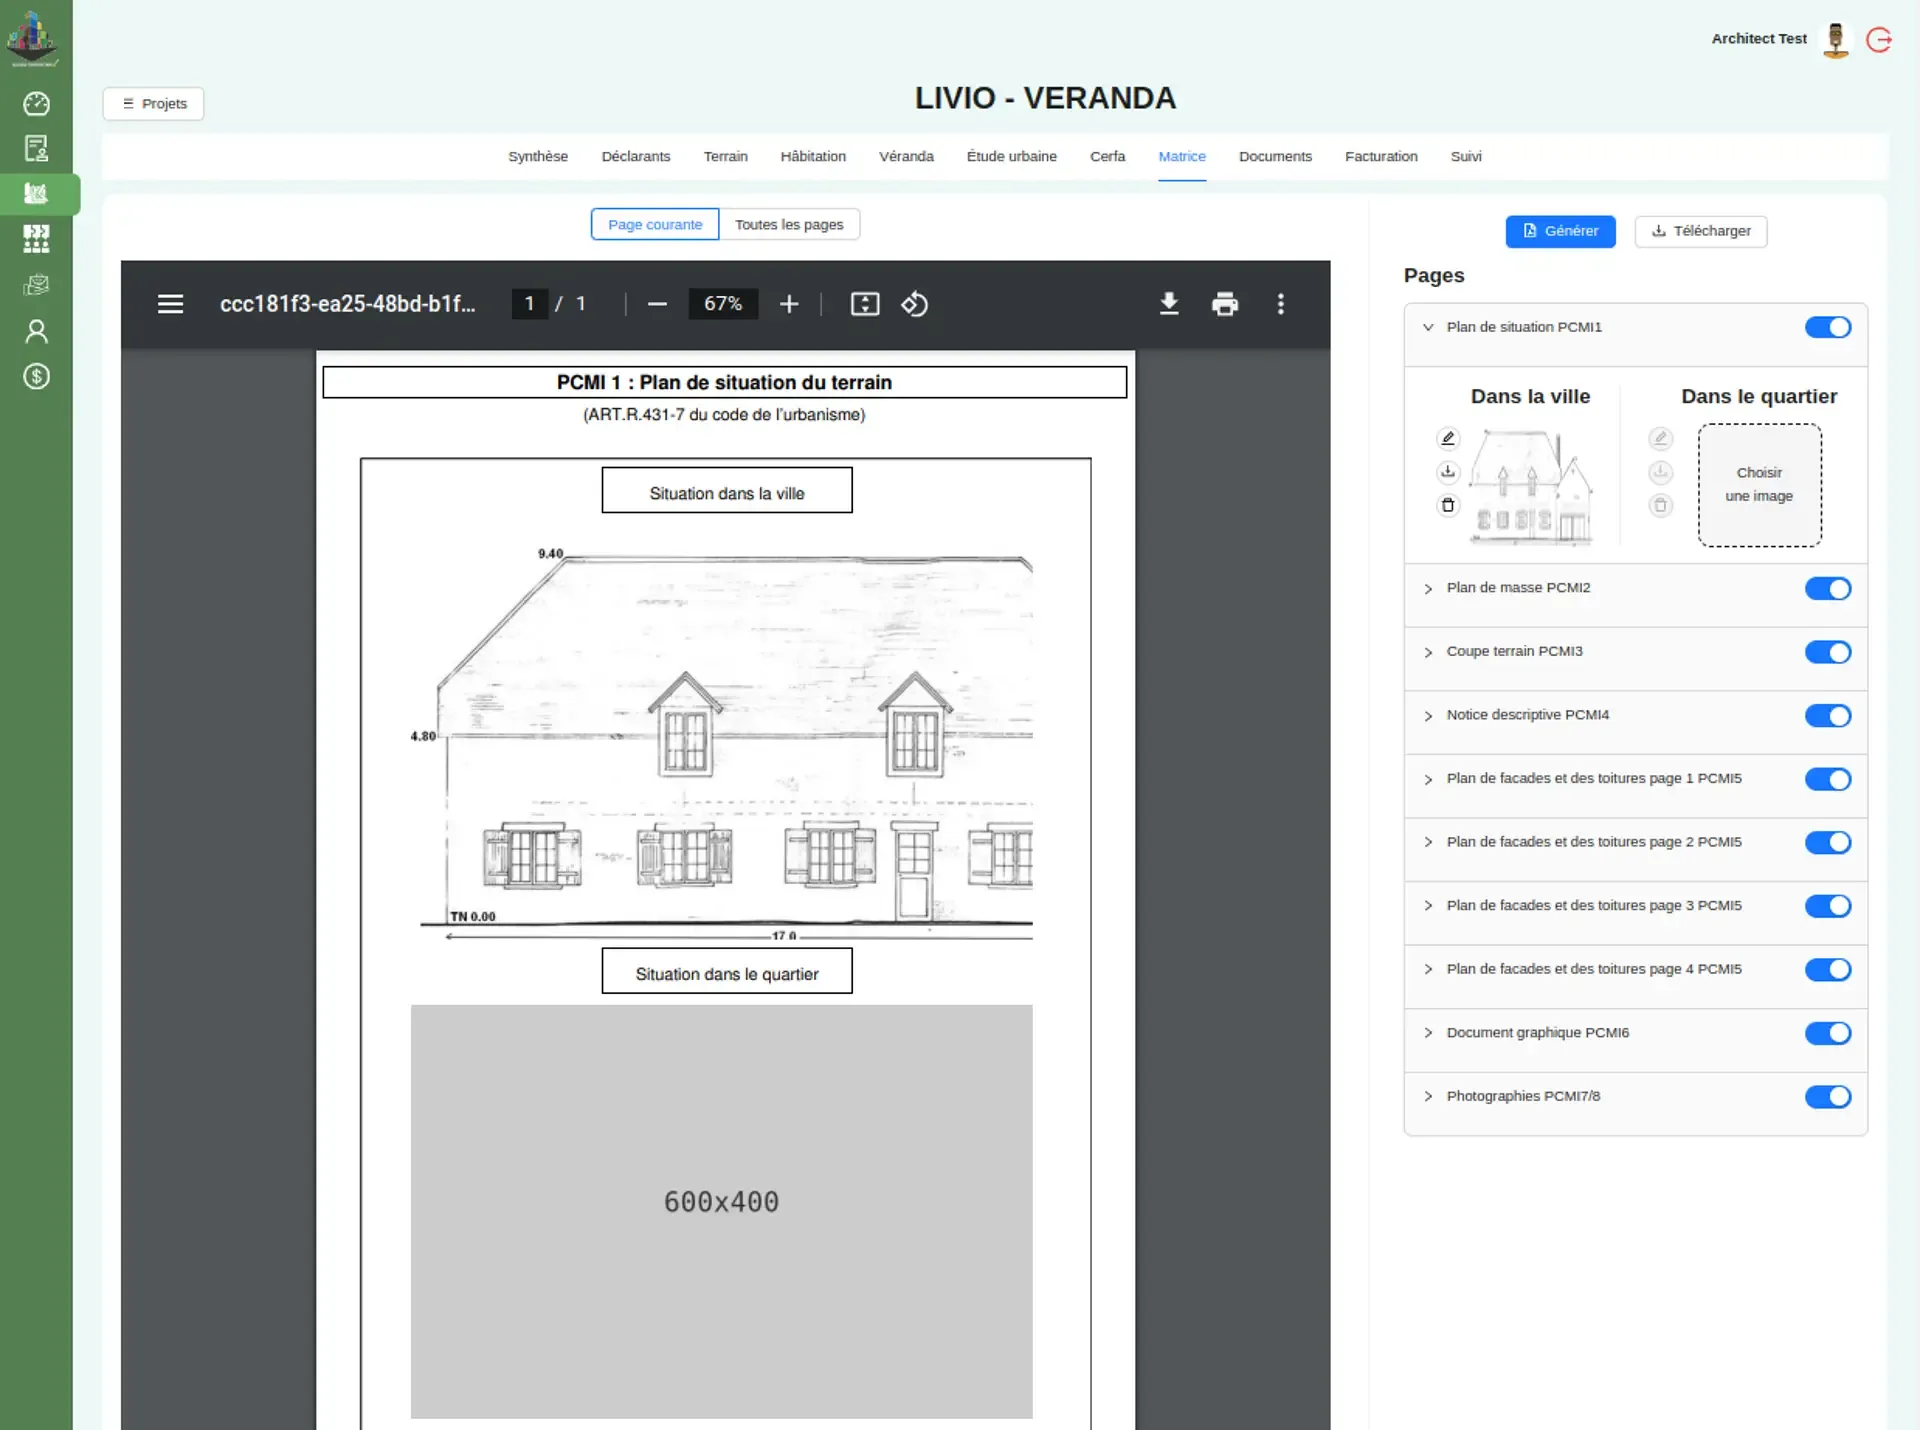Toggle off Document graphique PCMI6

1828,1033
